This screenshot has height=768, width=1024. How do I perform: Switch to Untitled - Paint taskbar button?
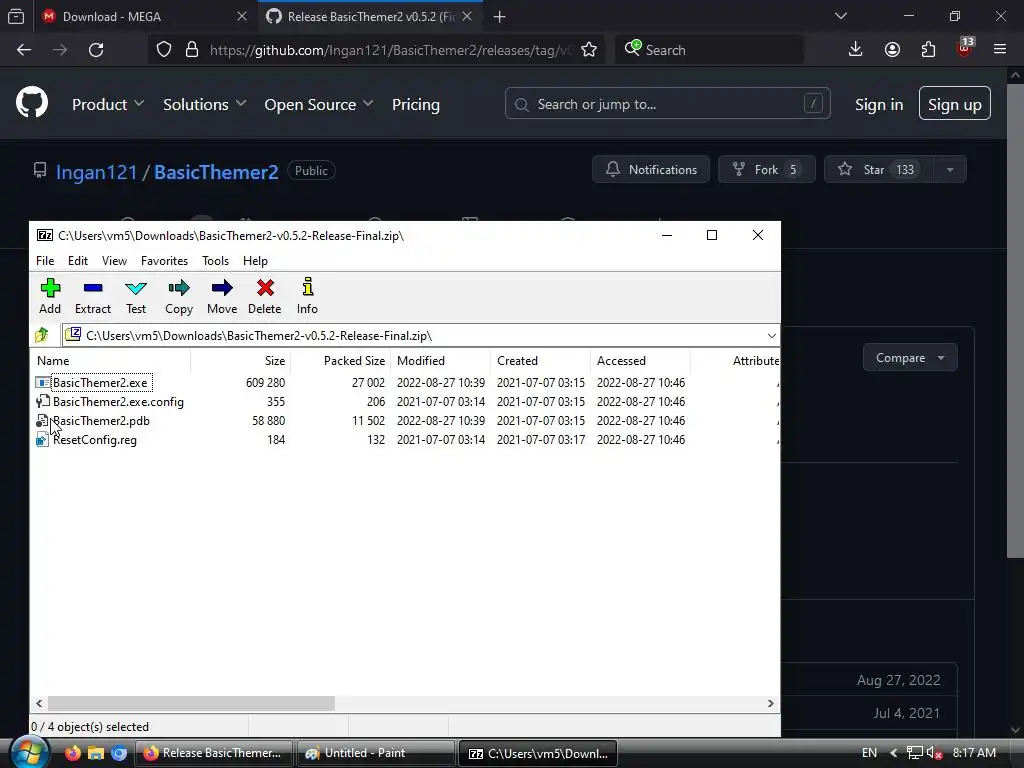[376, 753]
